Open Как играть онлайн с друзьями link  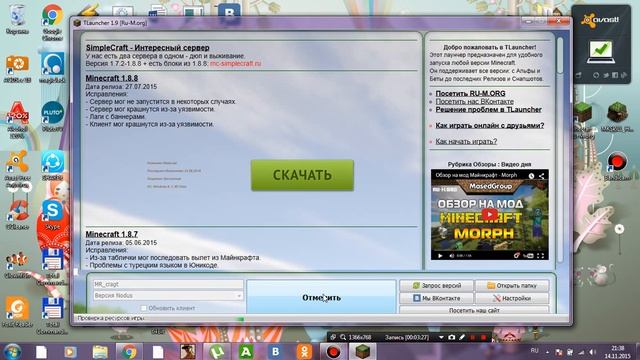click(489, 125)
